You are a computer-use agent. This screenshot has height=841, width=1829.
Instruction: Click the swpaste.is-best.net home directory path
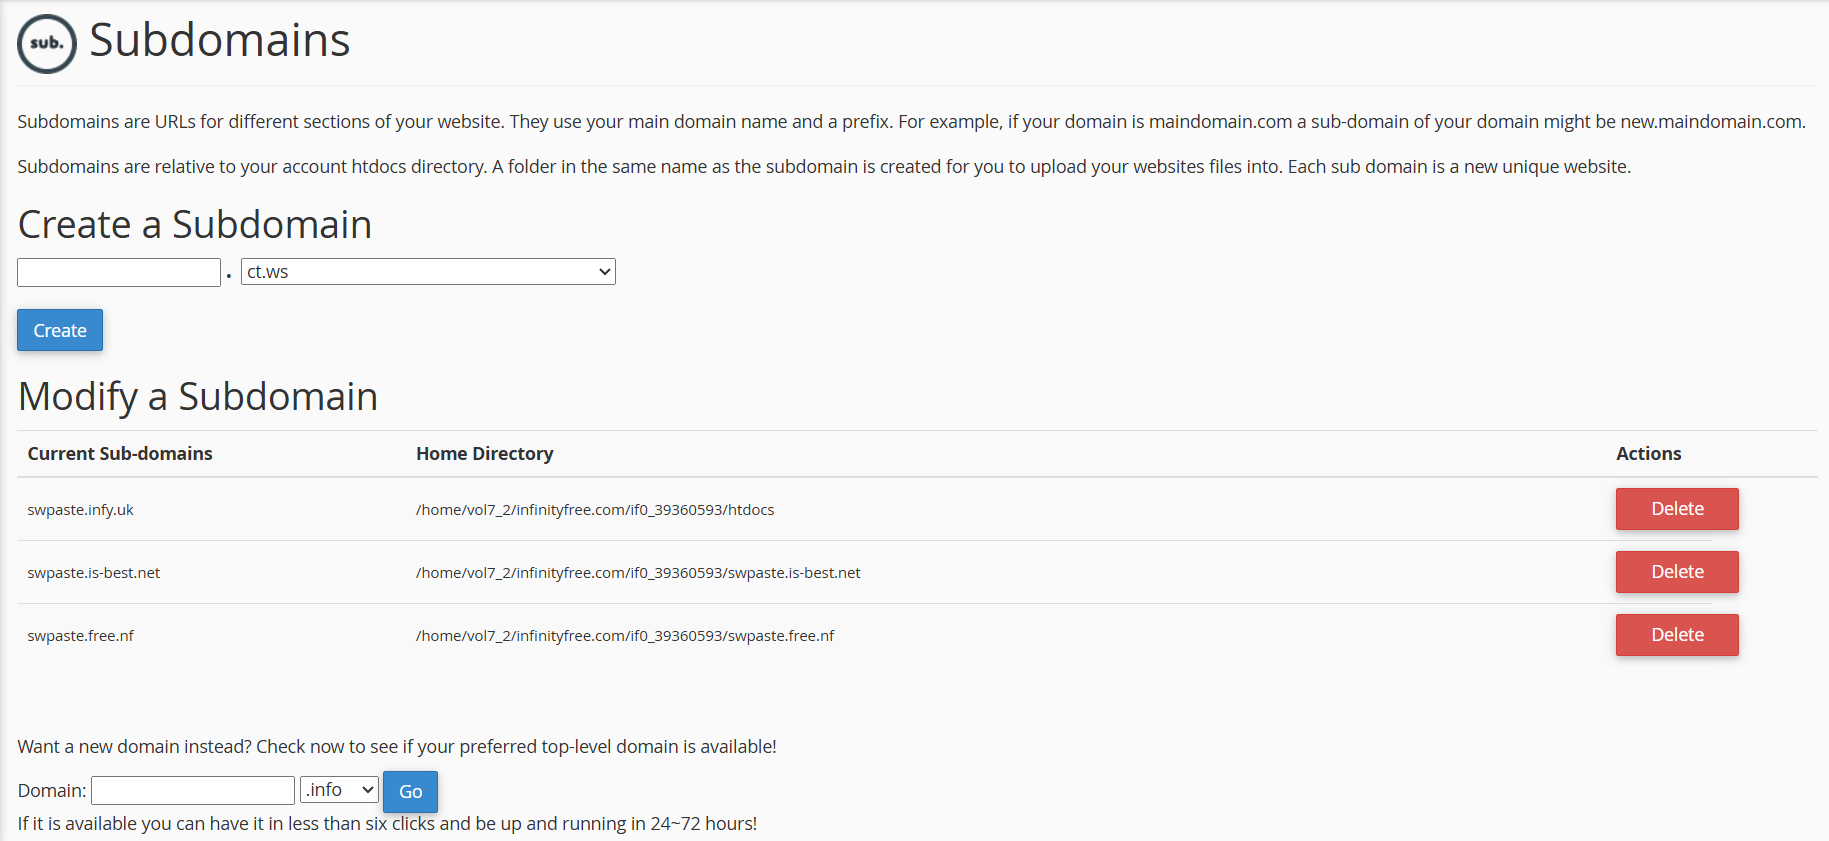coord(638,573)
